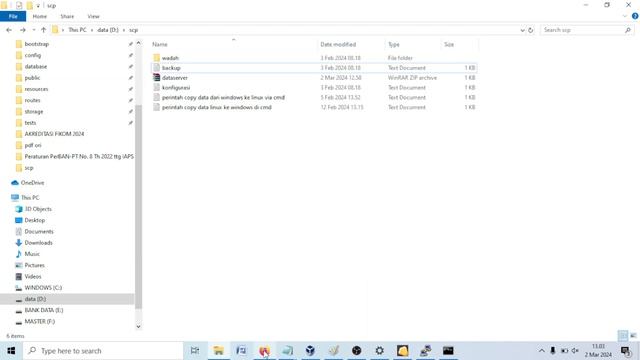Open the Command Prompt taskbar icon
The height and width of the screenshot is (360, 640).
point(448,351)
